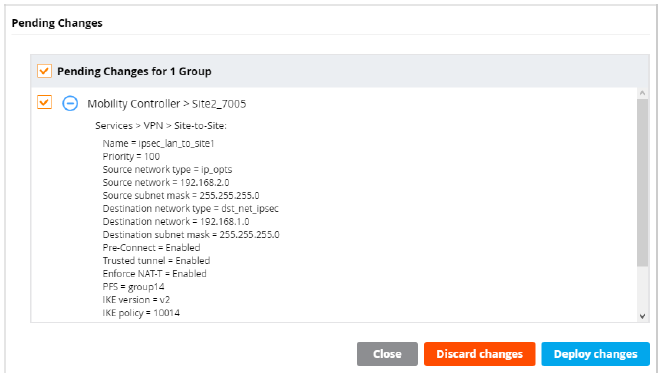Click scrollbar down arrow in changes list
Image resolution: width=663 pixels, height=379 pixels.
[642, 316]
